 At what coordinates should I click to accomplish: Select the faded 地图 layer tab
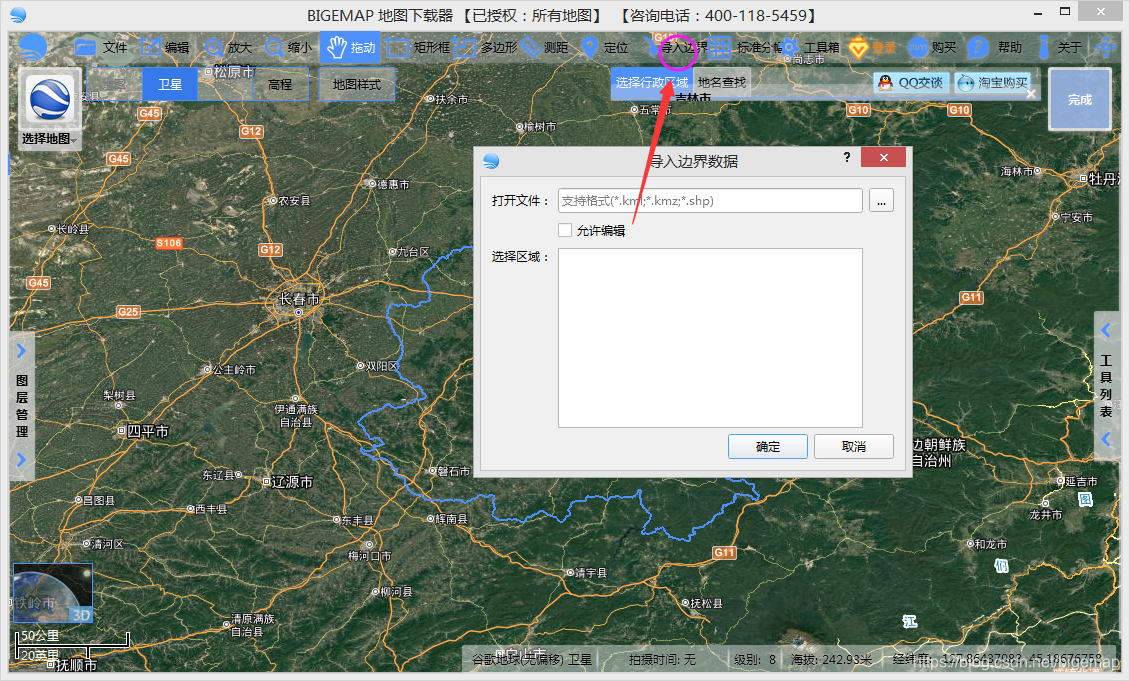pyautogui.click(x=115, y=84)
